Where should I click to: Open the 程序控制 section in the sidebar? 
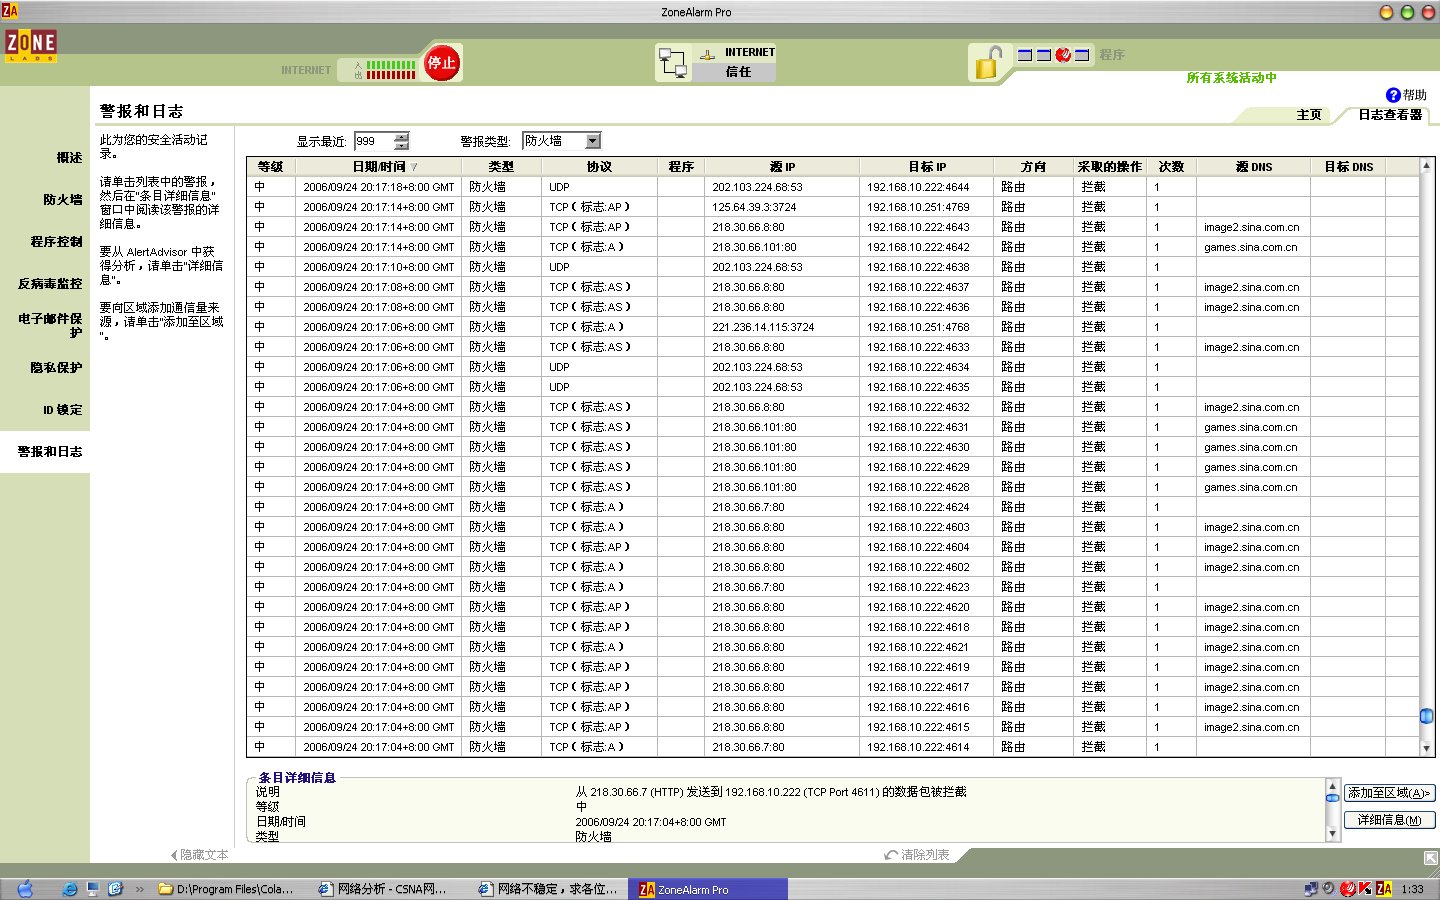56,242
